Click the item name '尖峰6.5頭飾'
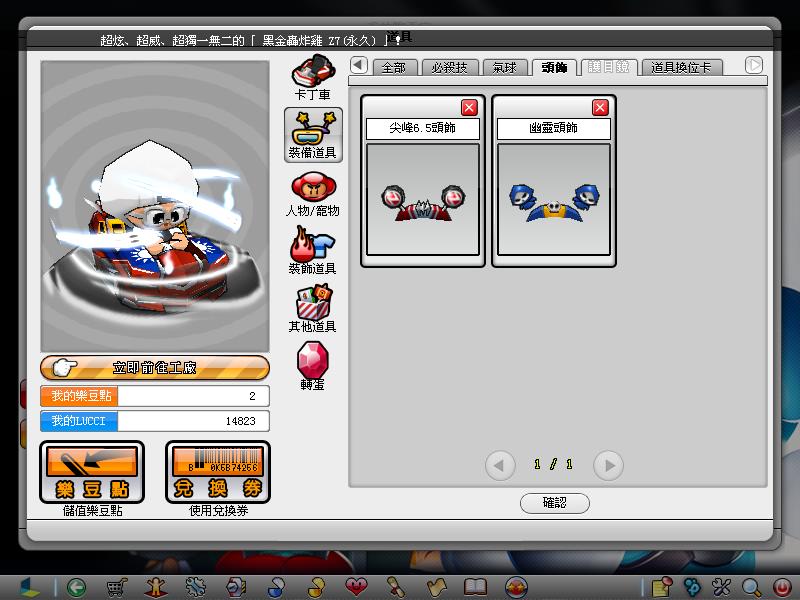Screen dimensions: 800x600 pos(422,128)
